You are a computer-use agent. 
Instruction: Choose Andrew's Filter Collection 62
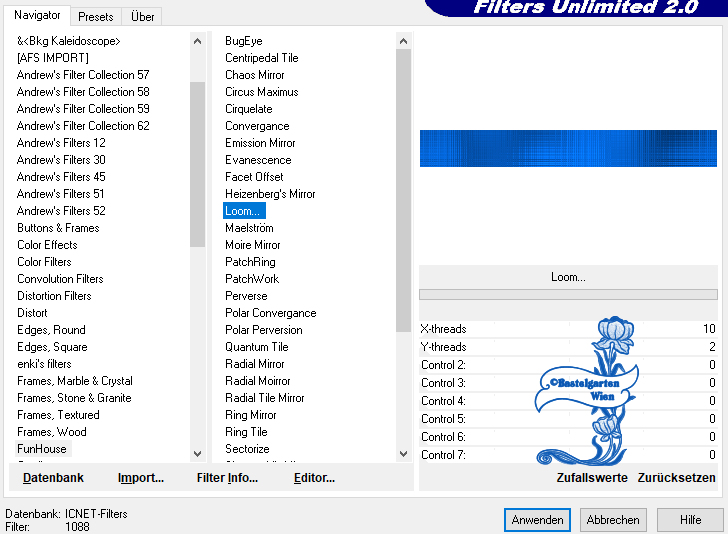click(x=83, y=126)
